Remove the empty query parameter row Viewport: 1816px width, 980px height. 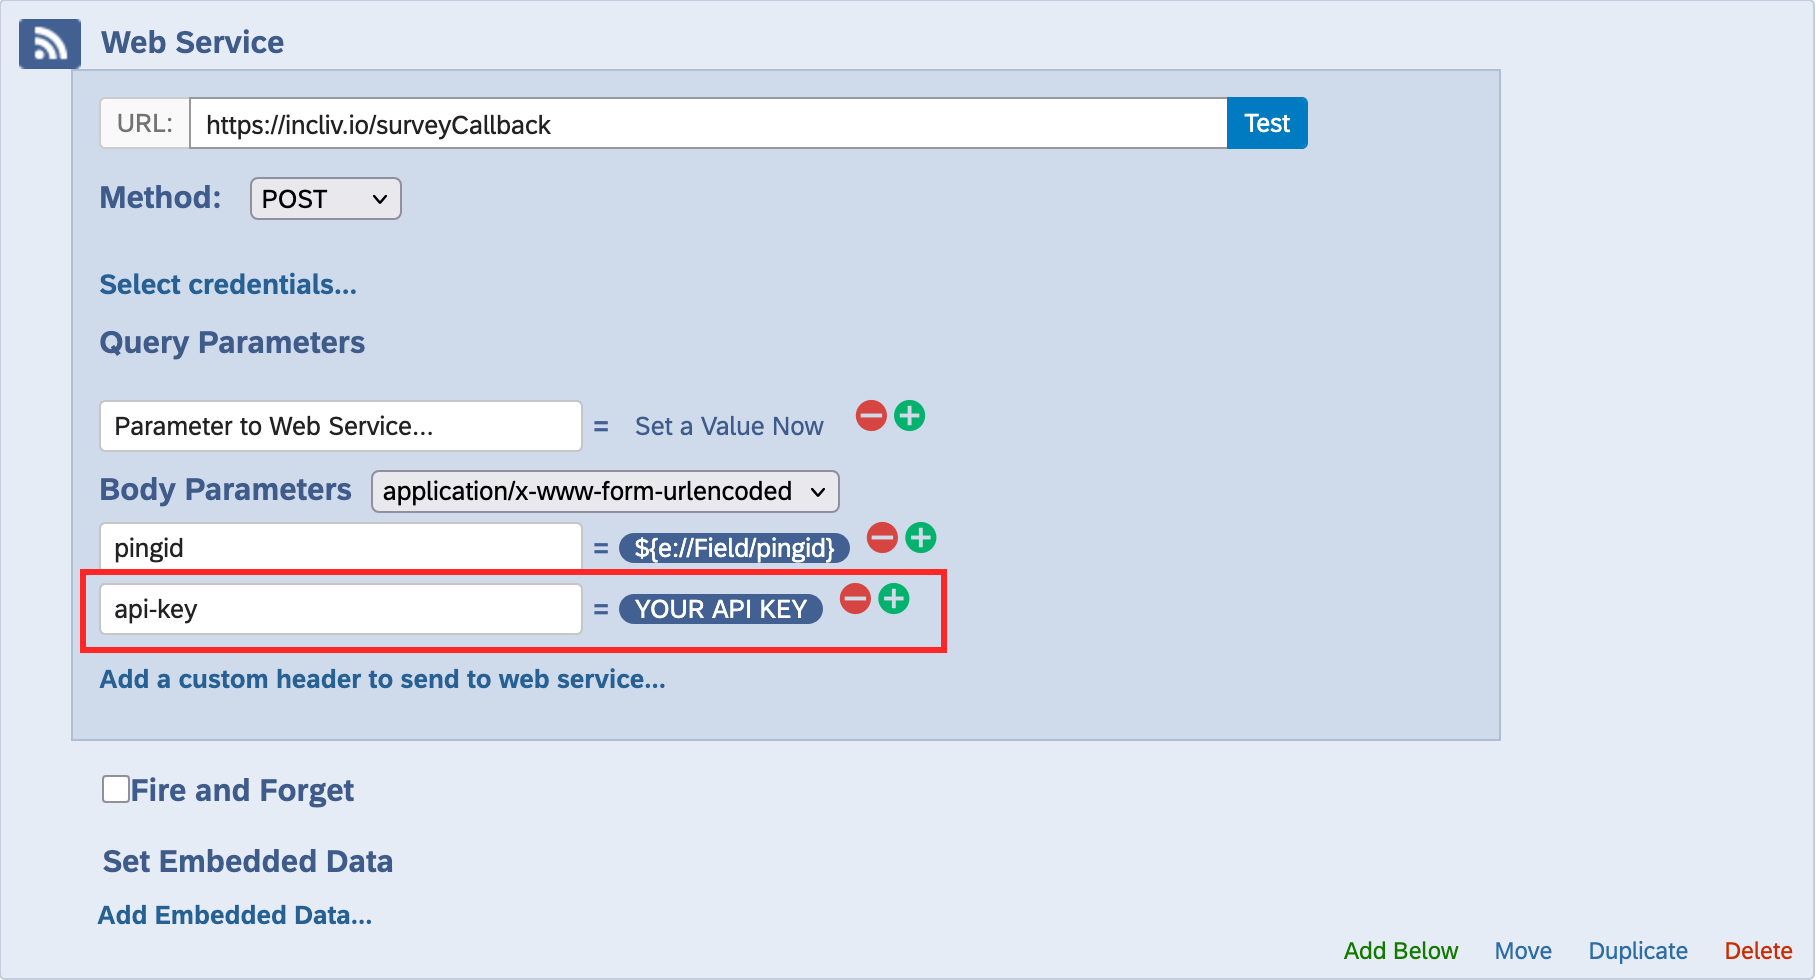(870, 416)
